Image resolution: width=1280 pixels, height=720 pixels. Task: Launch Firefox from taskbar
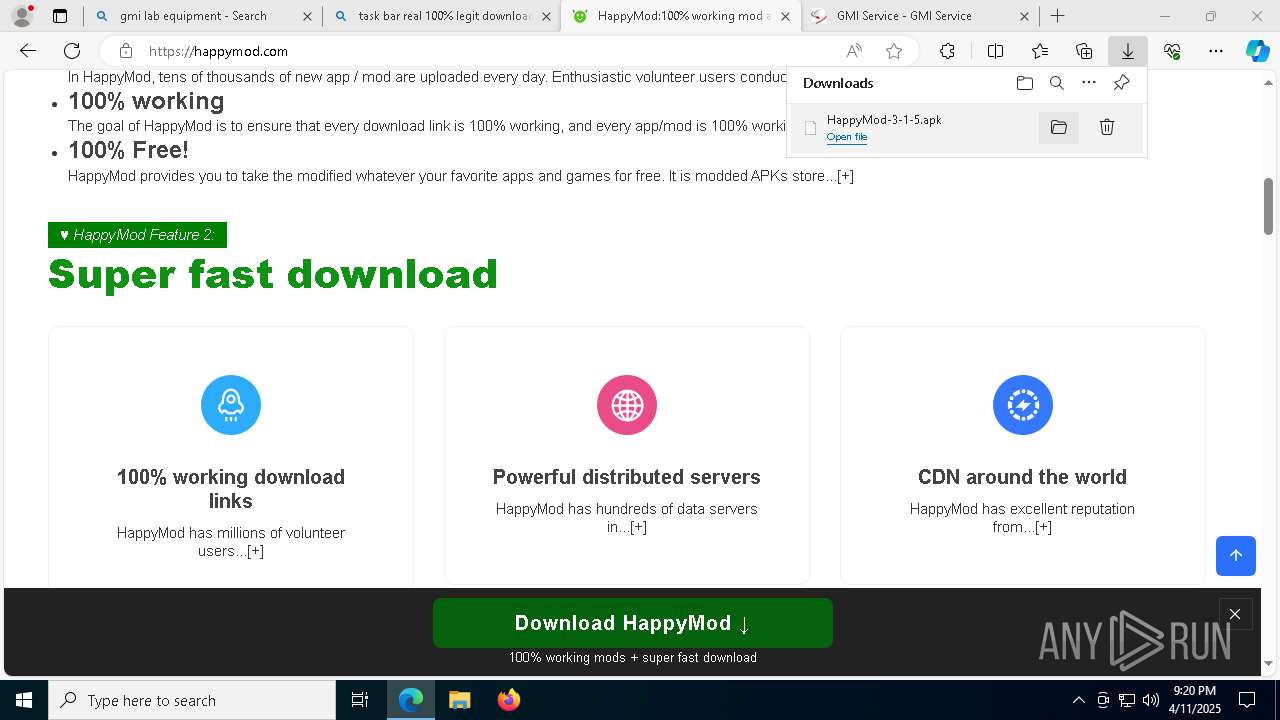click(508, 700)
